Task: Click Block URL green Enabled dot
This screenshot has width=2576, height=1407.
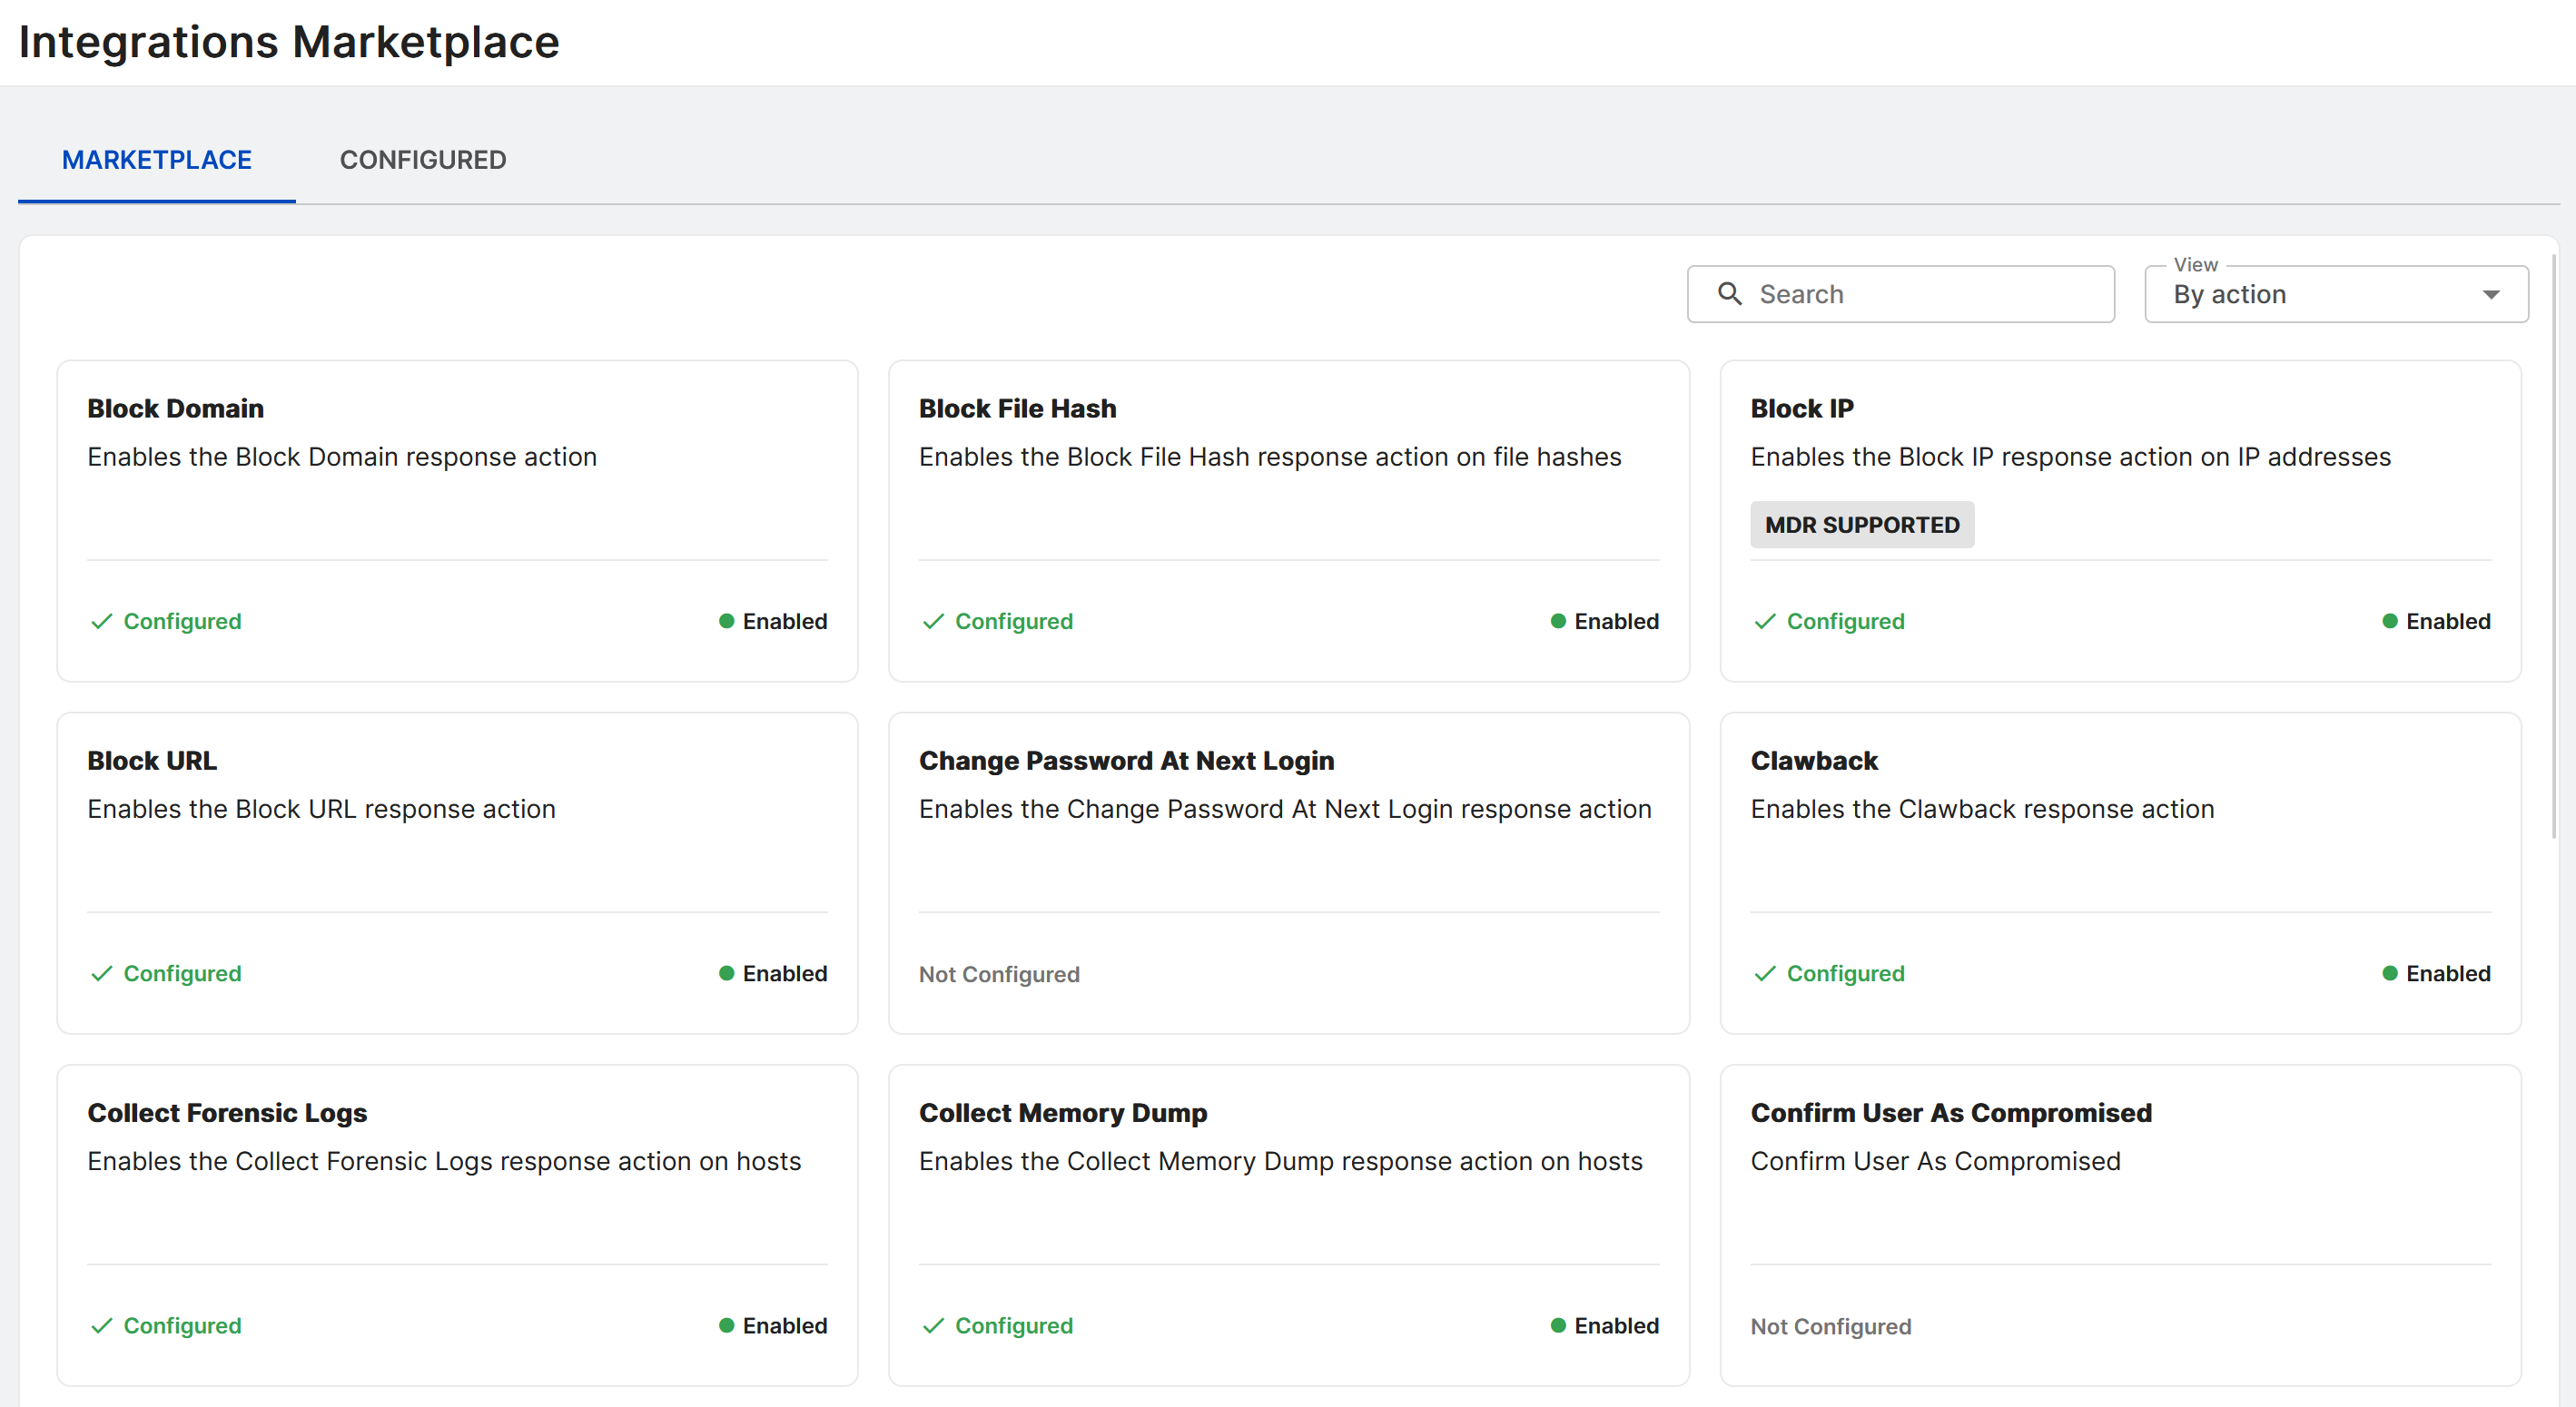Action: [x=727, y=973]
